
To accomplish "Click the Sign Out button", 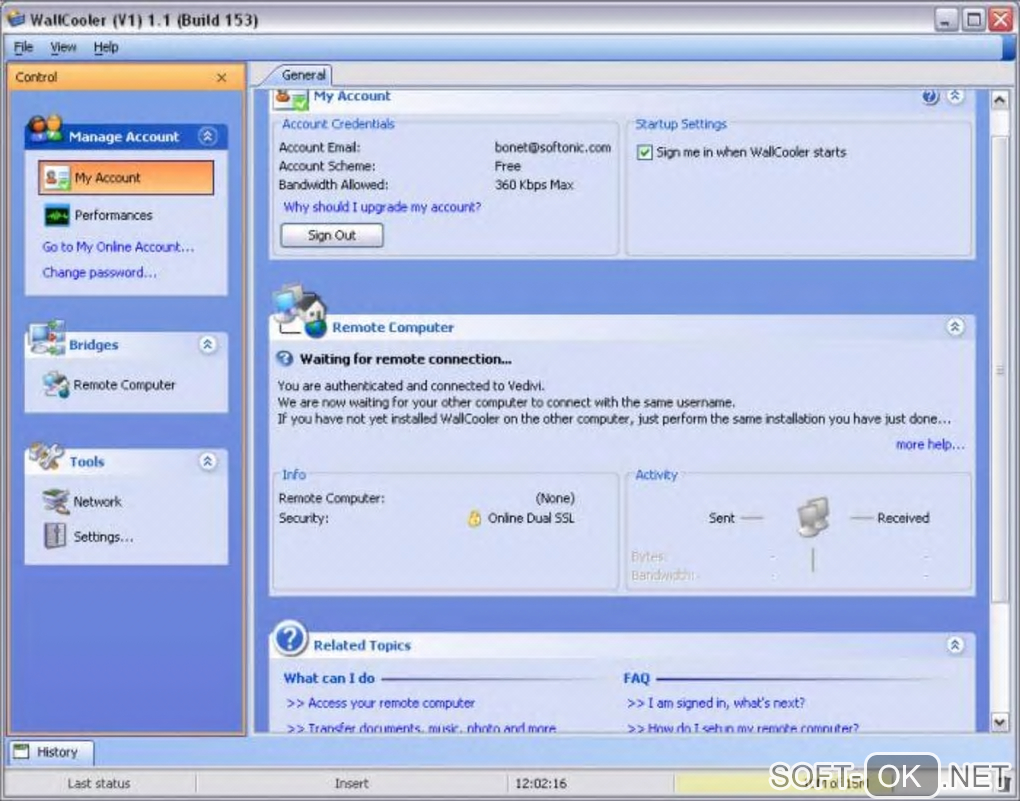I will pos(332,235).
